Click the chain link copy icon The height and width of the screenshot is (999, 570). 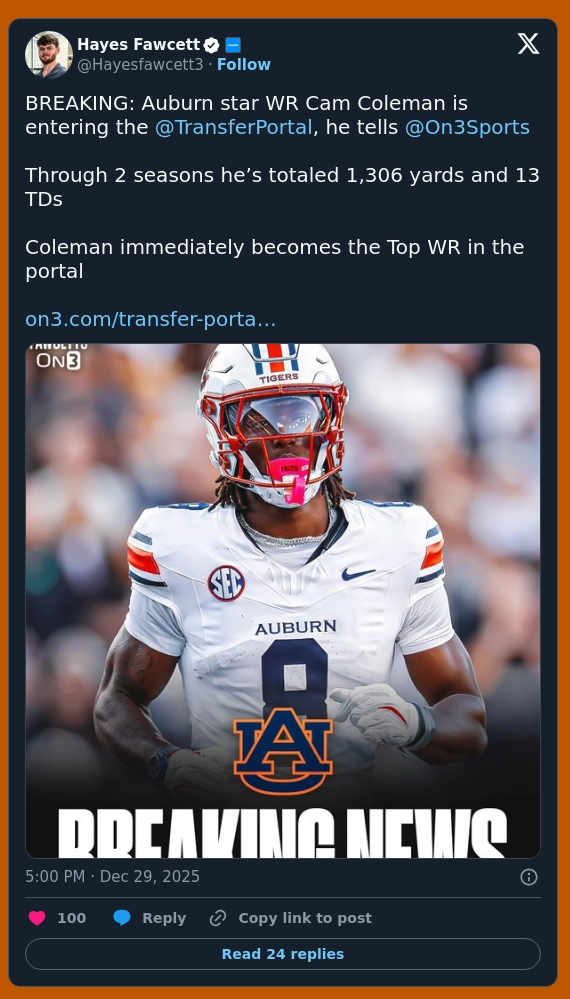[218, 918]
